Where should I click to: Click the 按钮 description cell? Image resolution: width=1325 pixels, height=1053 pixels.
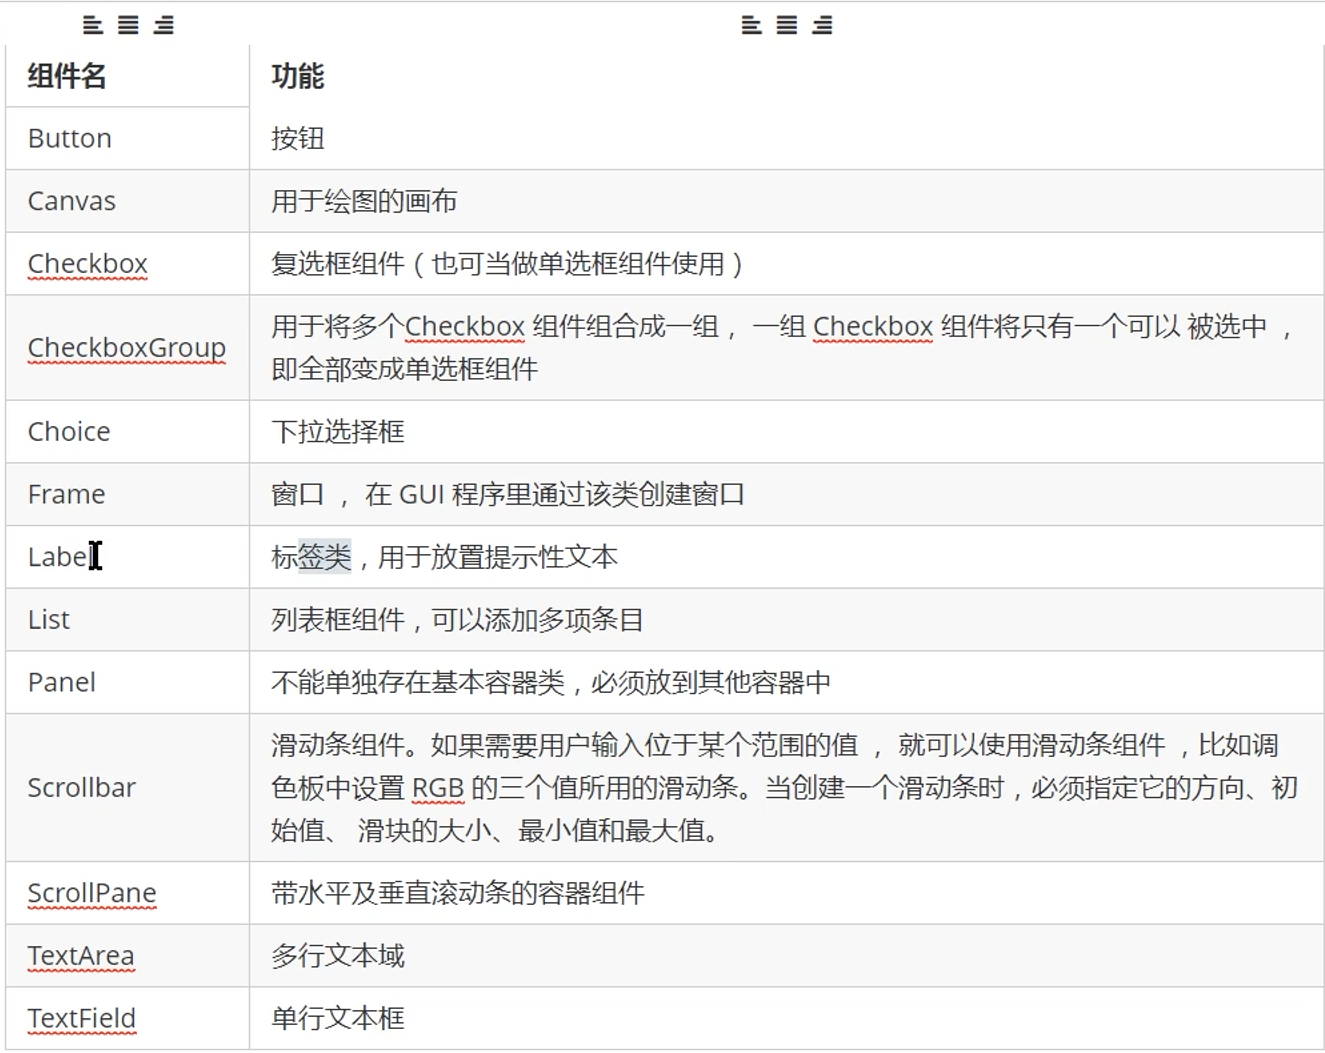point(787,138)
